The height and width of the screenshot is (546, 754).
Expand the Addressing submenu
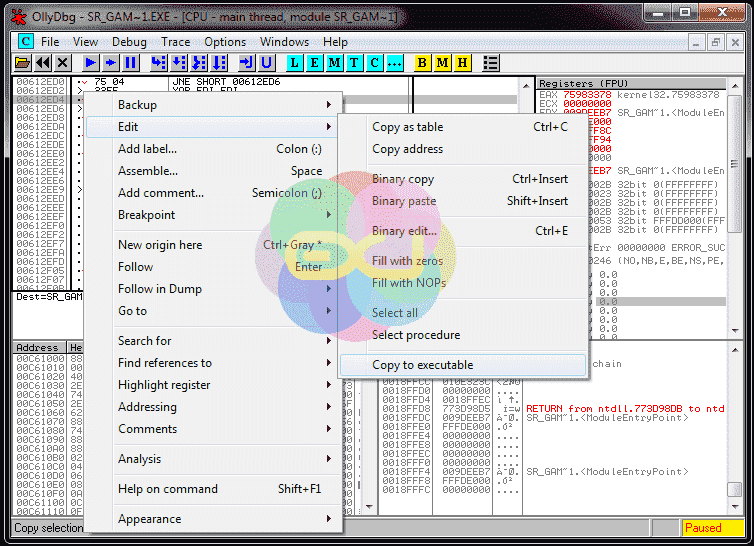pyautogui.click(x=214, y=407)
